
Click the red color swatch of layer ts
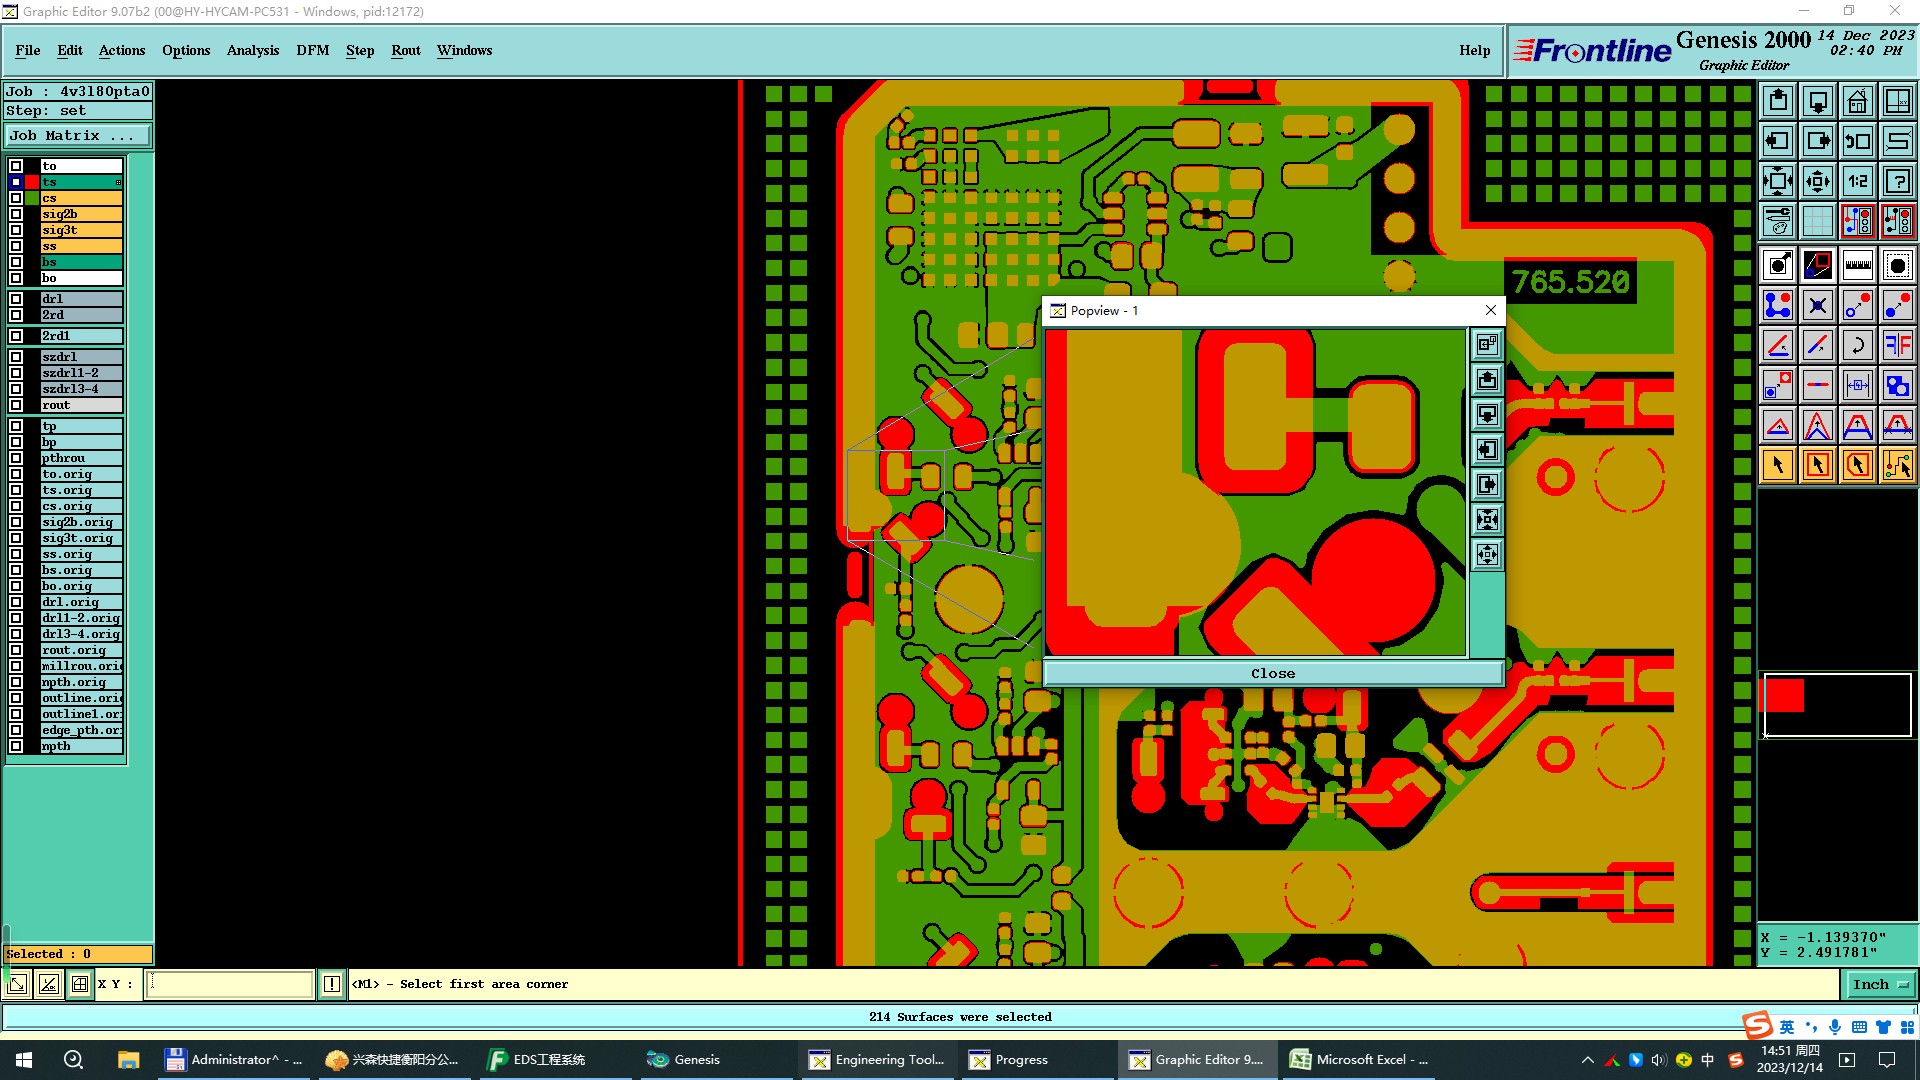32,182
